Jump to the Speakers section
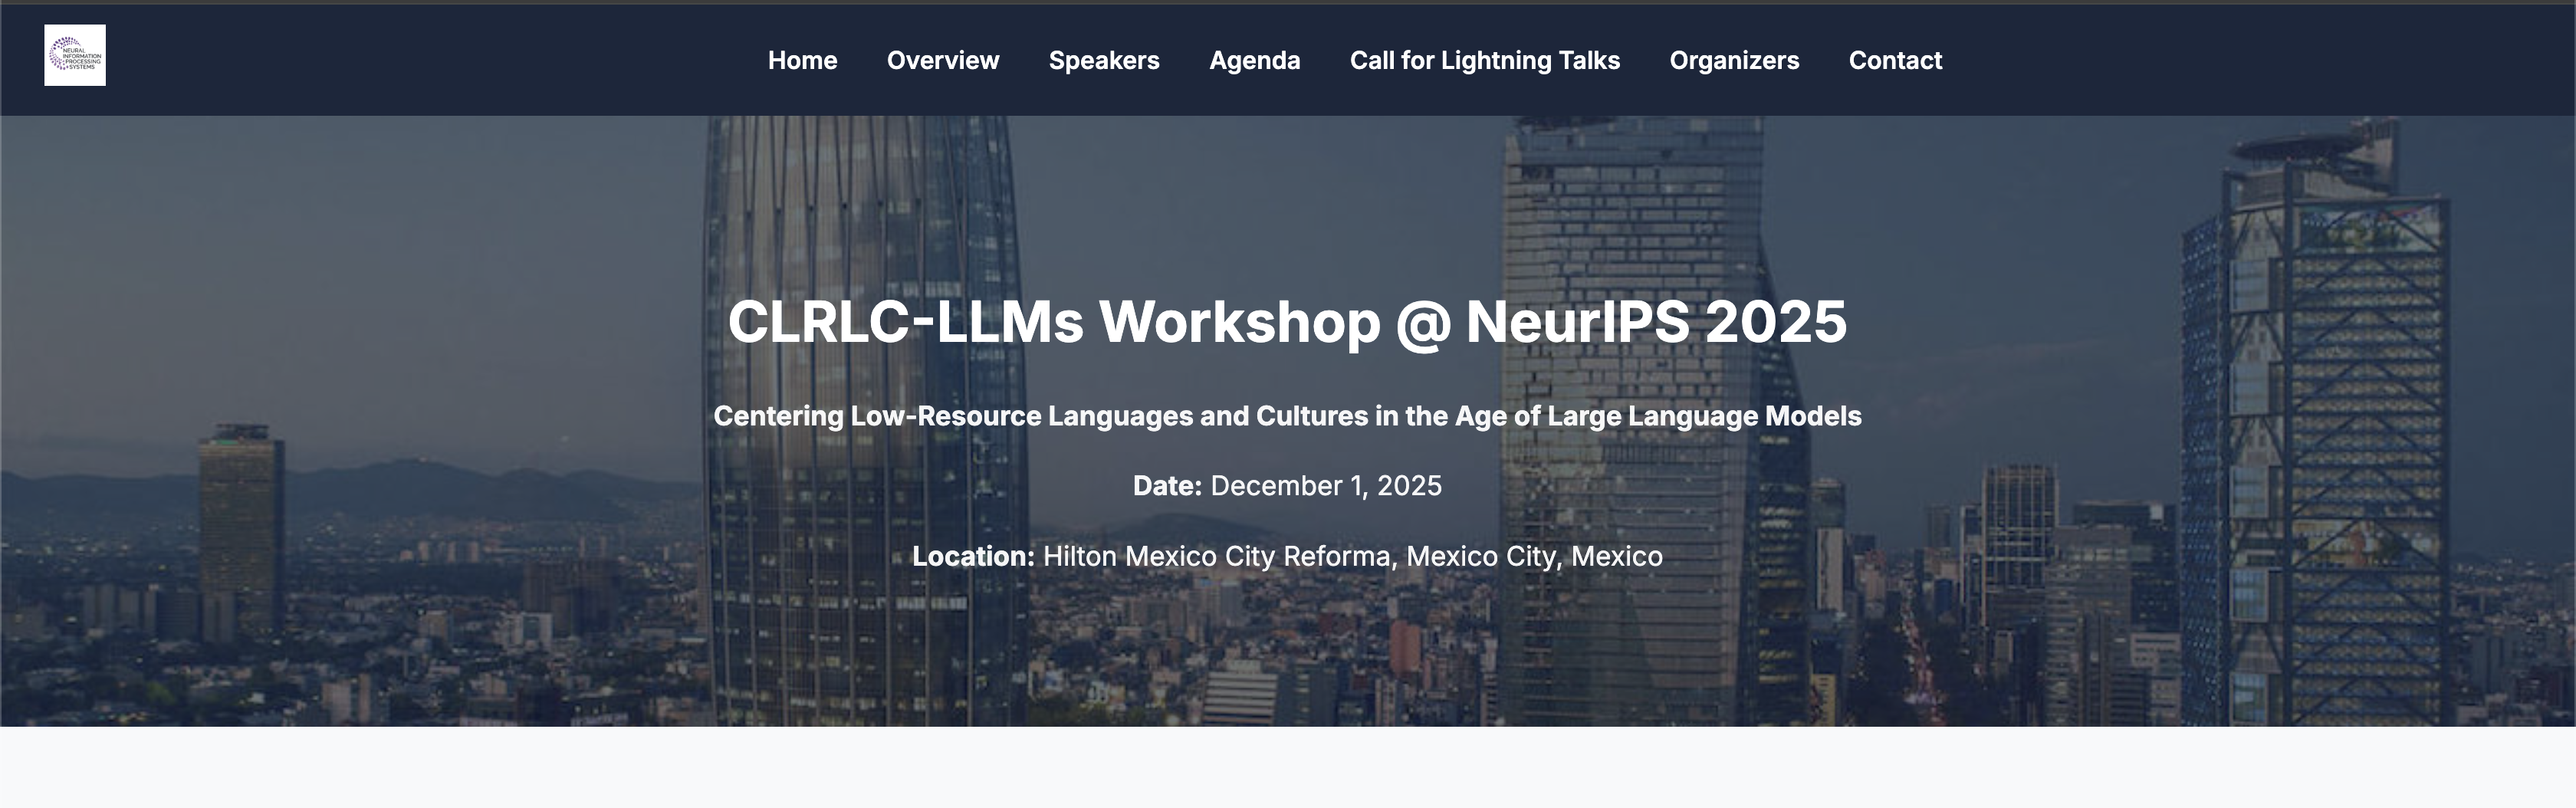This screenshot has width=2576, height=808. click(x=1104, y=60)
